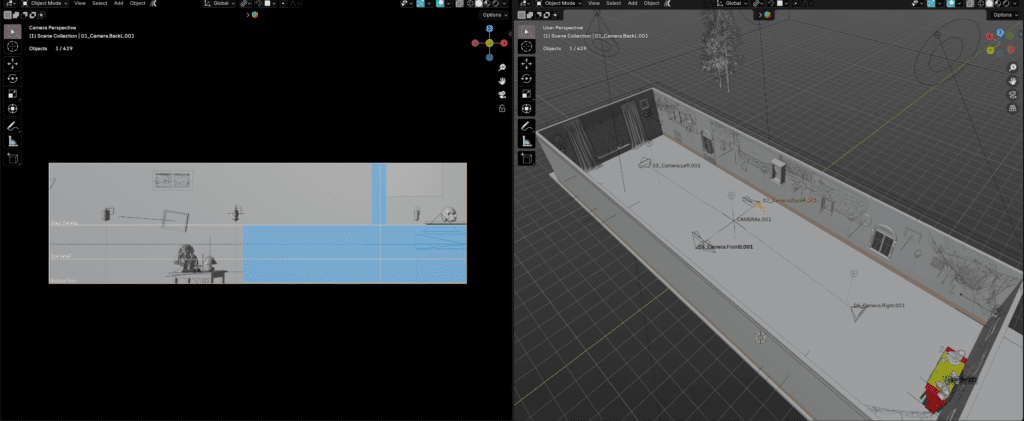
Task: Click the zoom magnifier in right viewport
Action: click(1013, 67)
